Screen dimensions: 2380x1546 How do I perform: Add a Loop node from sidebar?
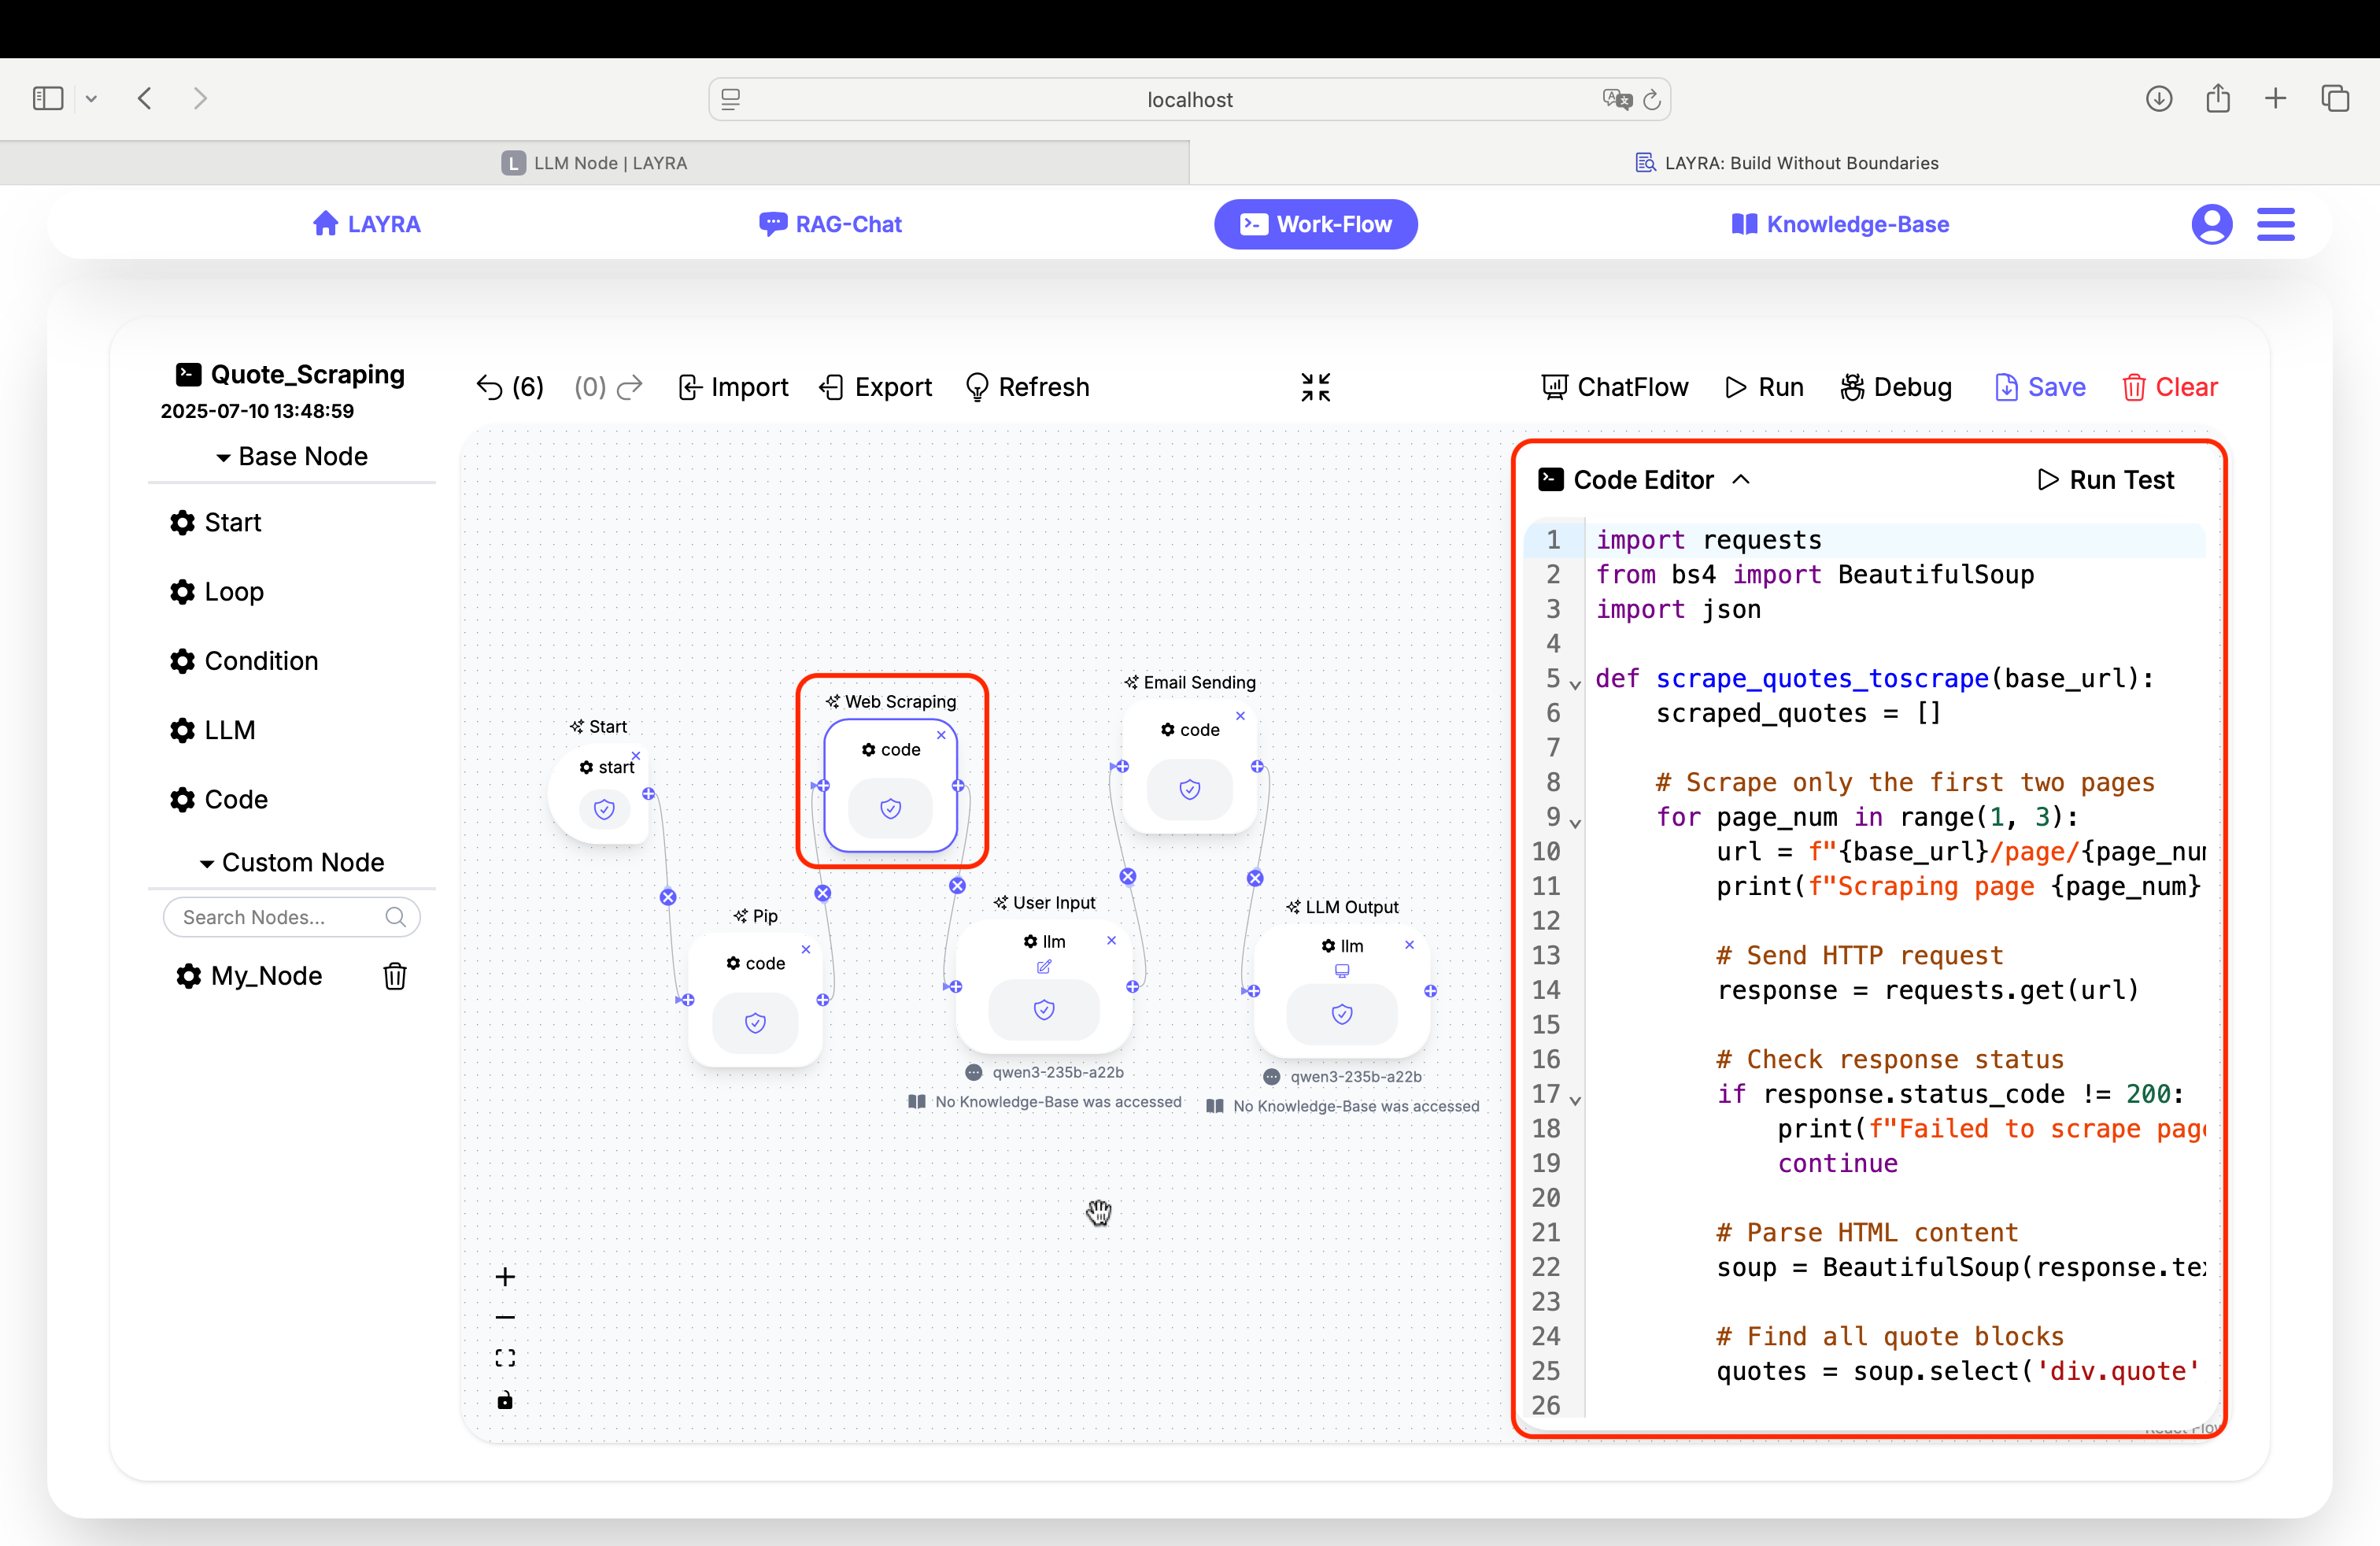(x=216, y=592)
